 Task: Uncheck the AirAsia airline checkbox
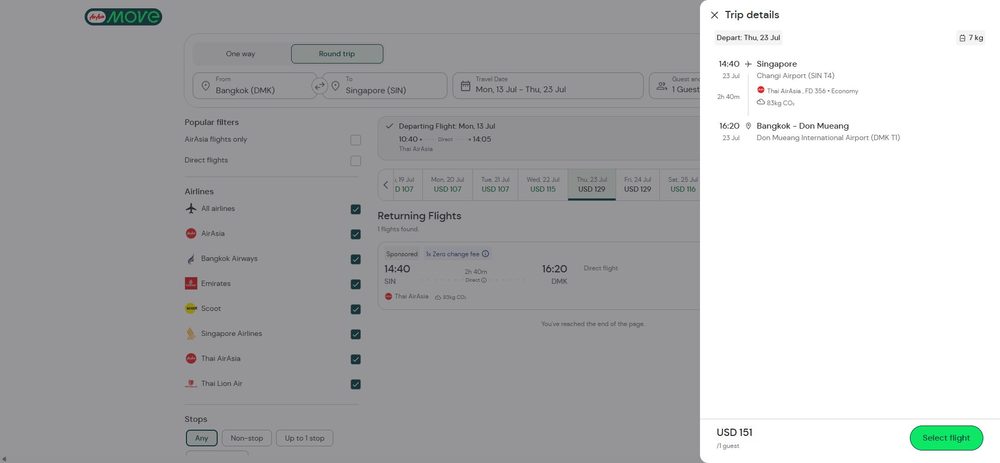tap(355, 234)
